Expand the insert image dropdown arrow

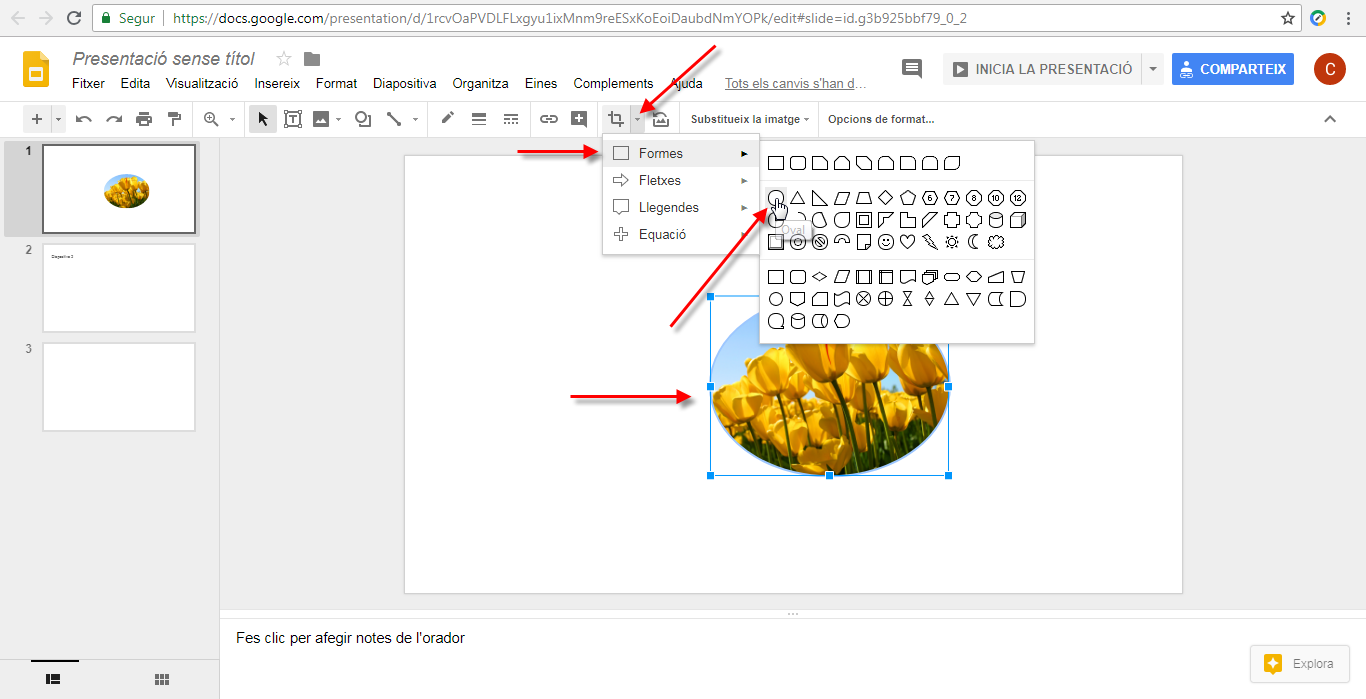(x=339, y=119)
